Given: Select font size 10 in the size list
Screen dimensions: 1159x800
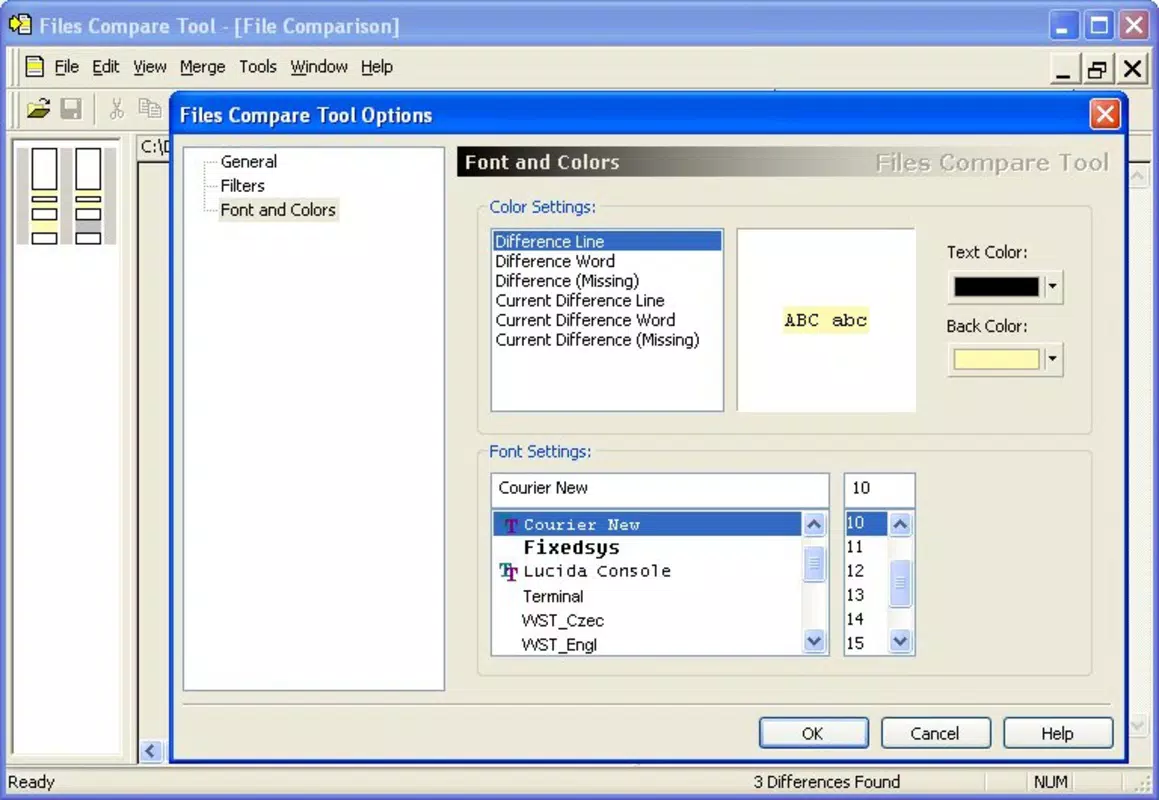Looking at the screenshot, I should pyautogui.click(x=866, y=523).
